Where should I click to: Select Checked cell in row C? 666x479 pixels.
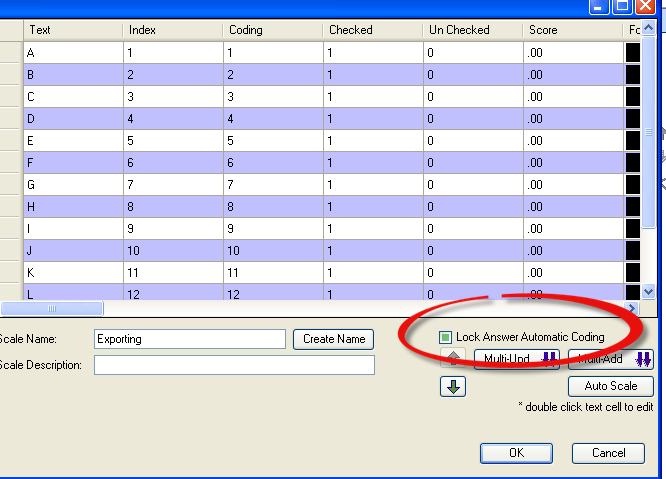pyautogui.click(x=373, y=97)
